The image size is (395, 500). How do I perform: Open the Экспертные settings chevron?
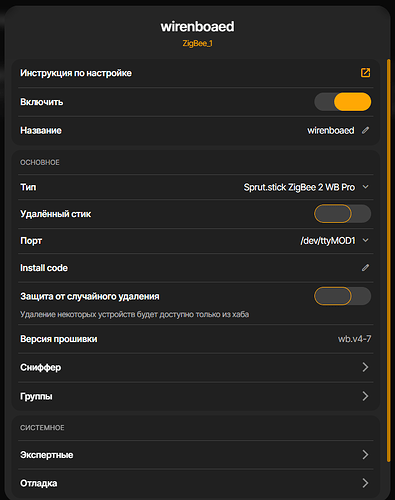[365, 455]
